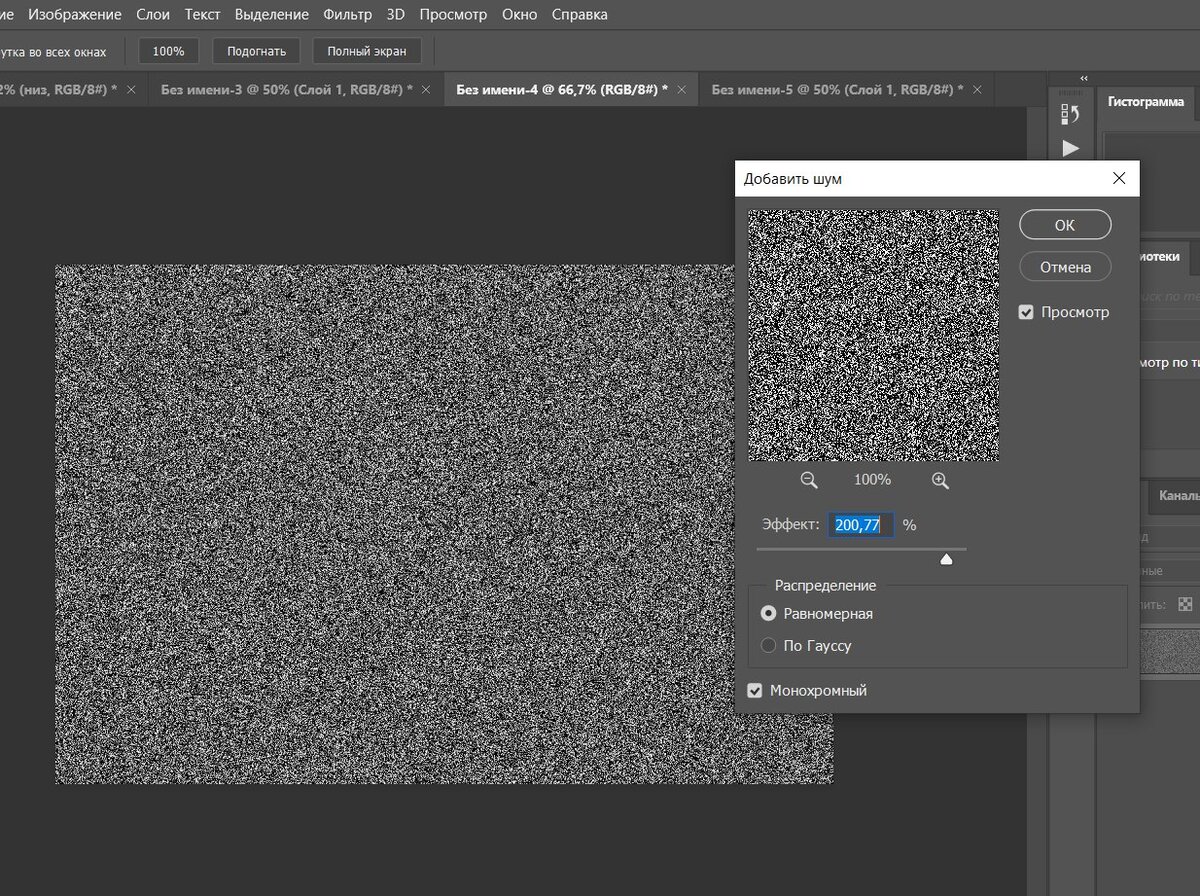Confirm noise with OK button

(x=1065, y=225)
